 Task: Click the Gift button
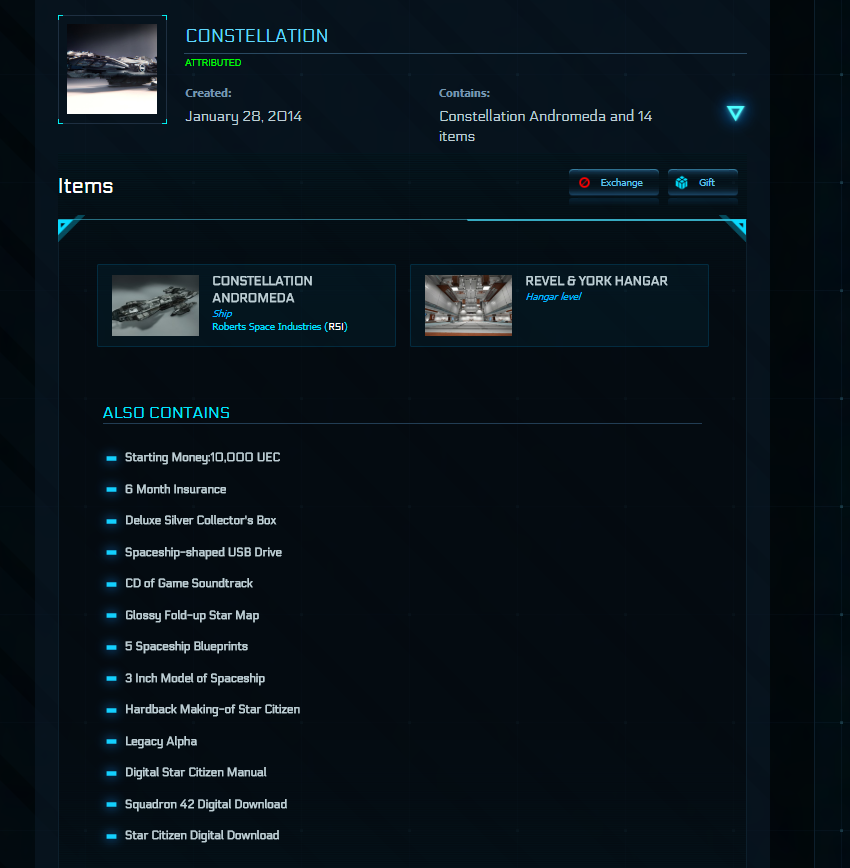click(x=703, y=183)
